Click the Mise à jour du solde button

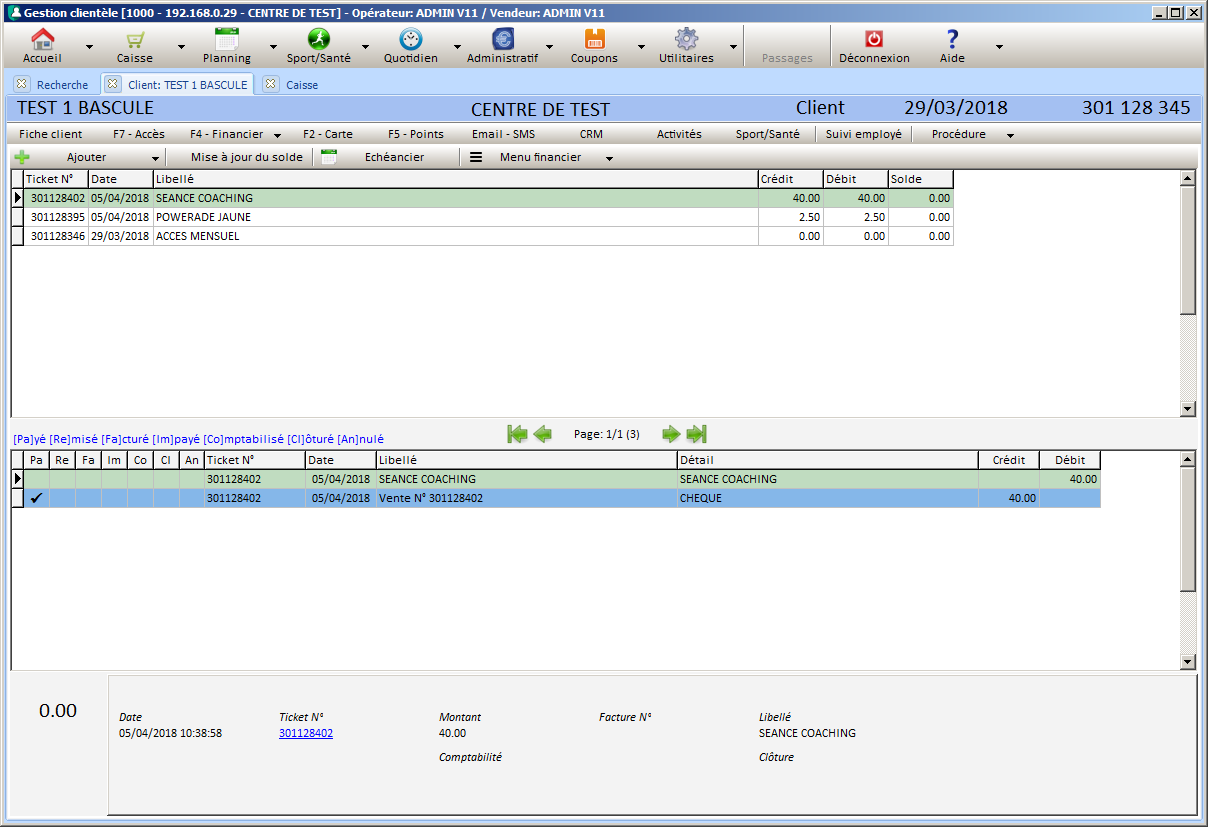pyautogui.click(x=246, y=157)
